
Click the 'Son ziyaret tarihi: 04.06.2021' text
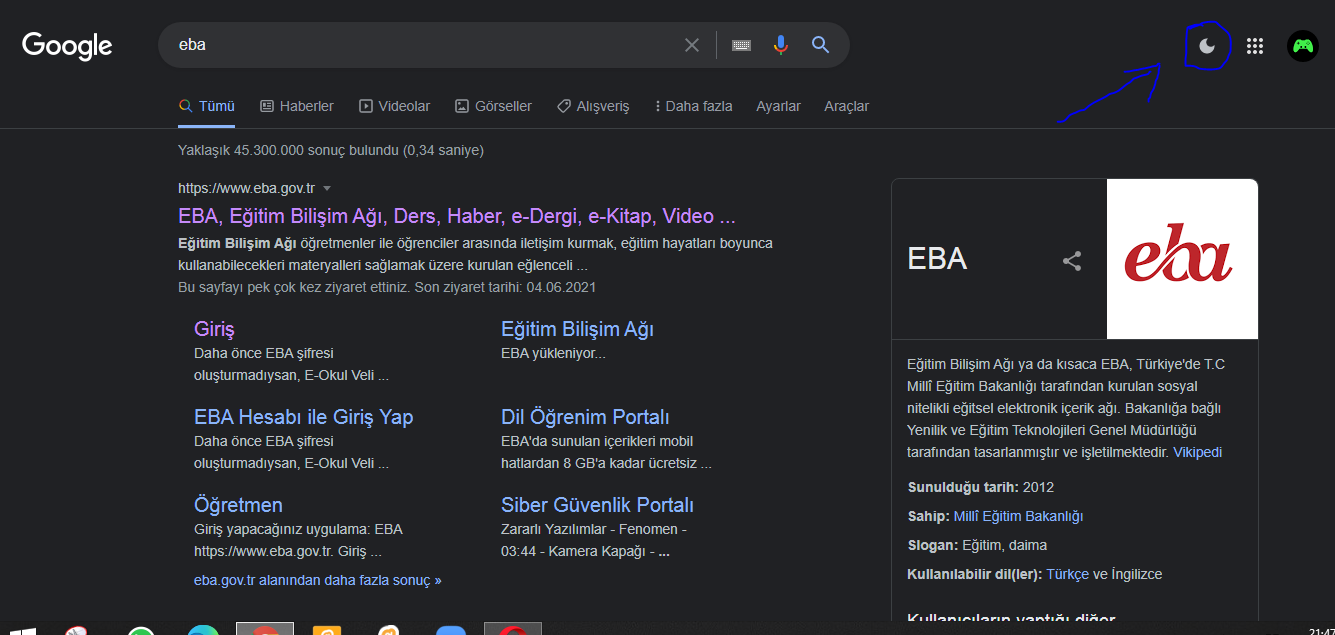pos(505,287)
